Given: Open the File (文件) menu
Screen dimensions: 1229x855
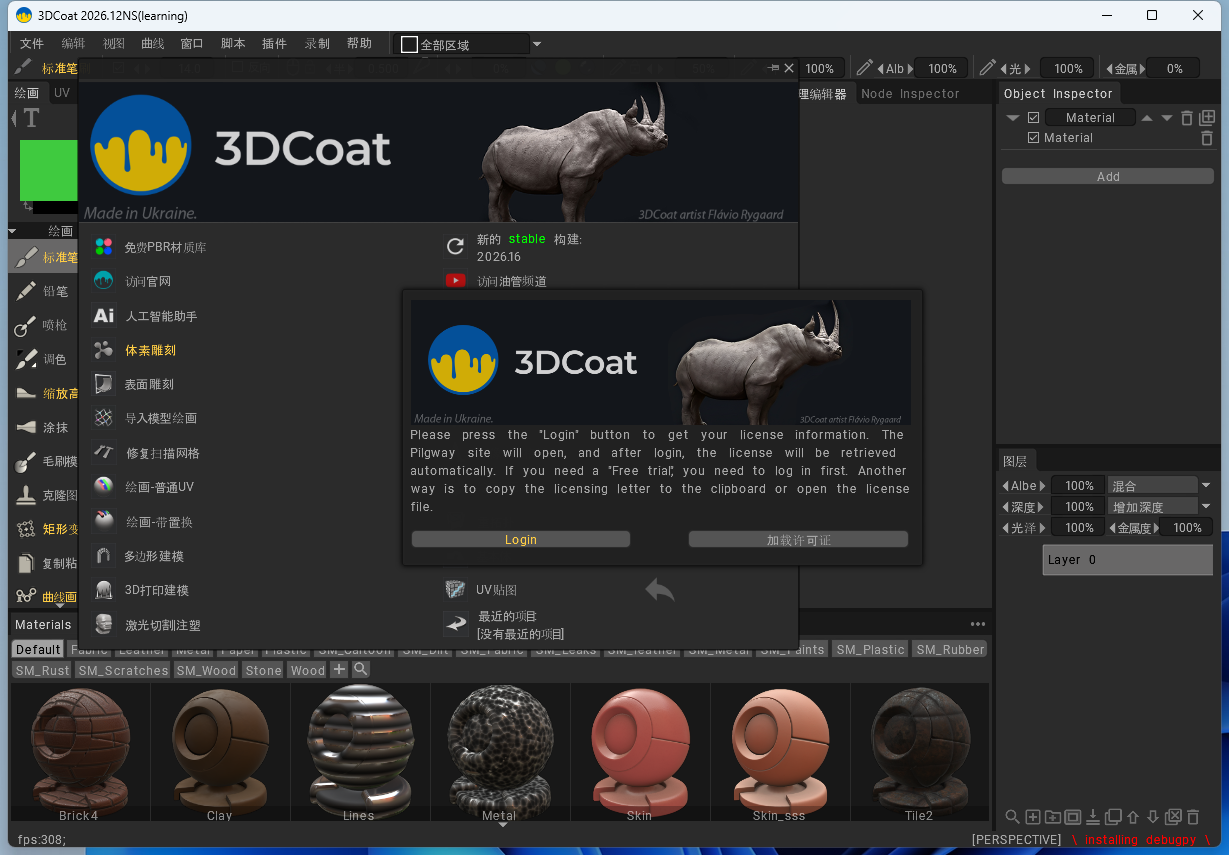Looking at the screenshot, I should pos(32,44).
